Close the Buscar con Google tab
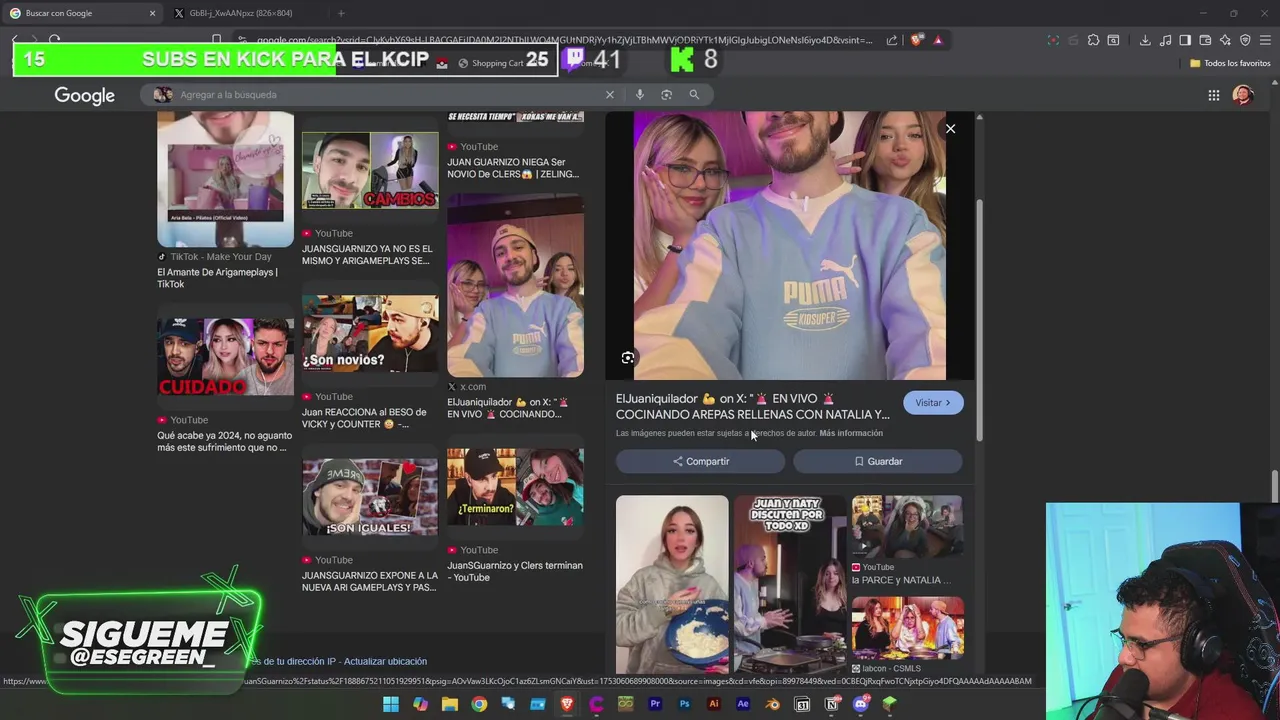Image resolution: width=1280 pixels, height=720 pixels. coord(152,13)
